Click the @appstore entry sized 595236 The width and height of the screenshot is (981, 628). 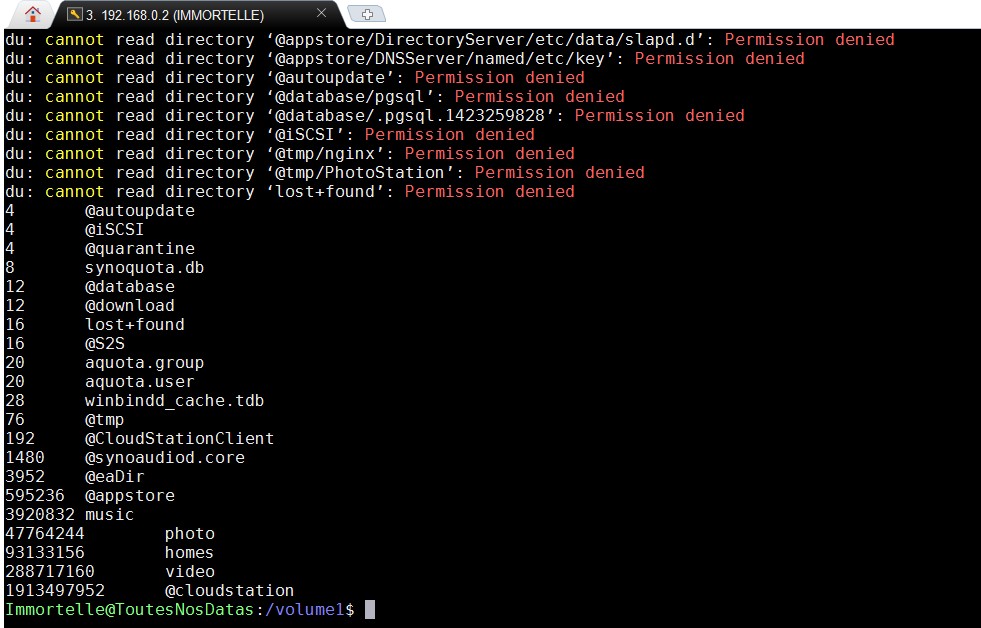(129, 495)
